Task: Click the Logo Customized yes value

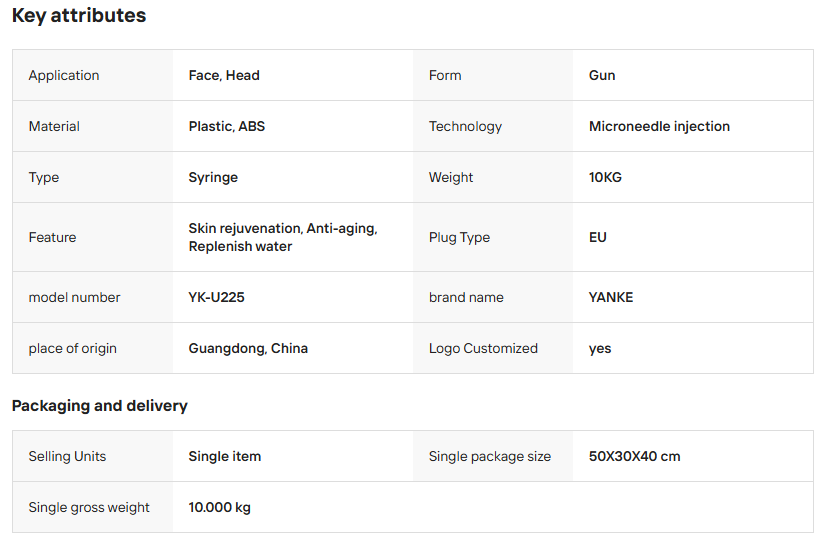Action: [600, 349]
